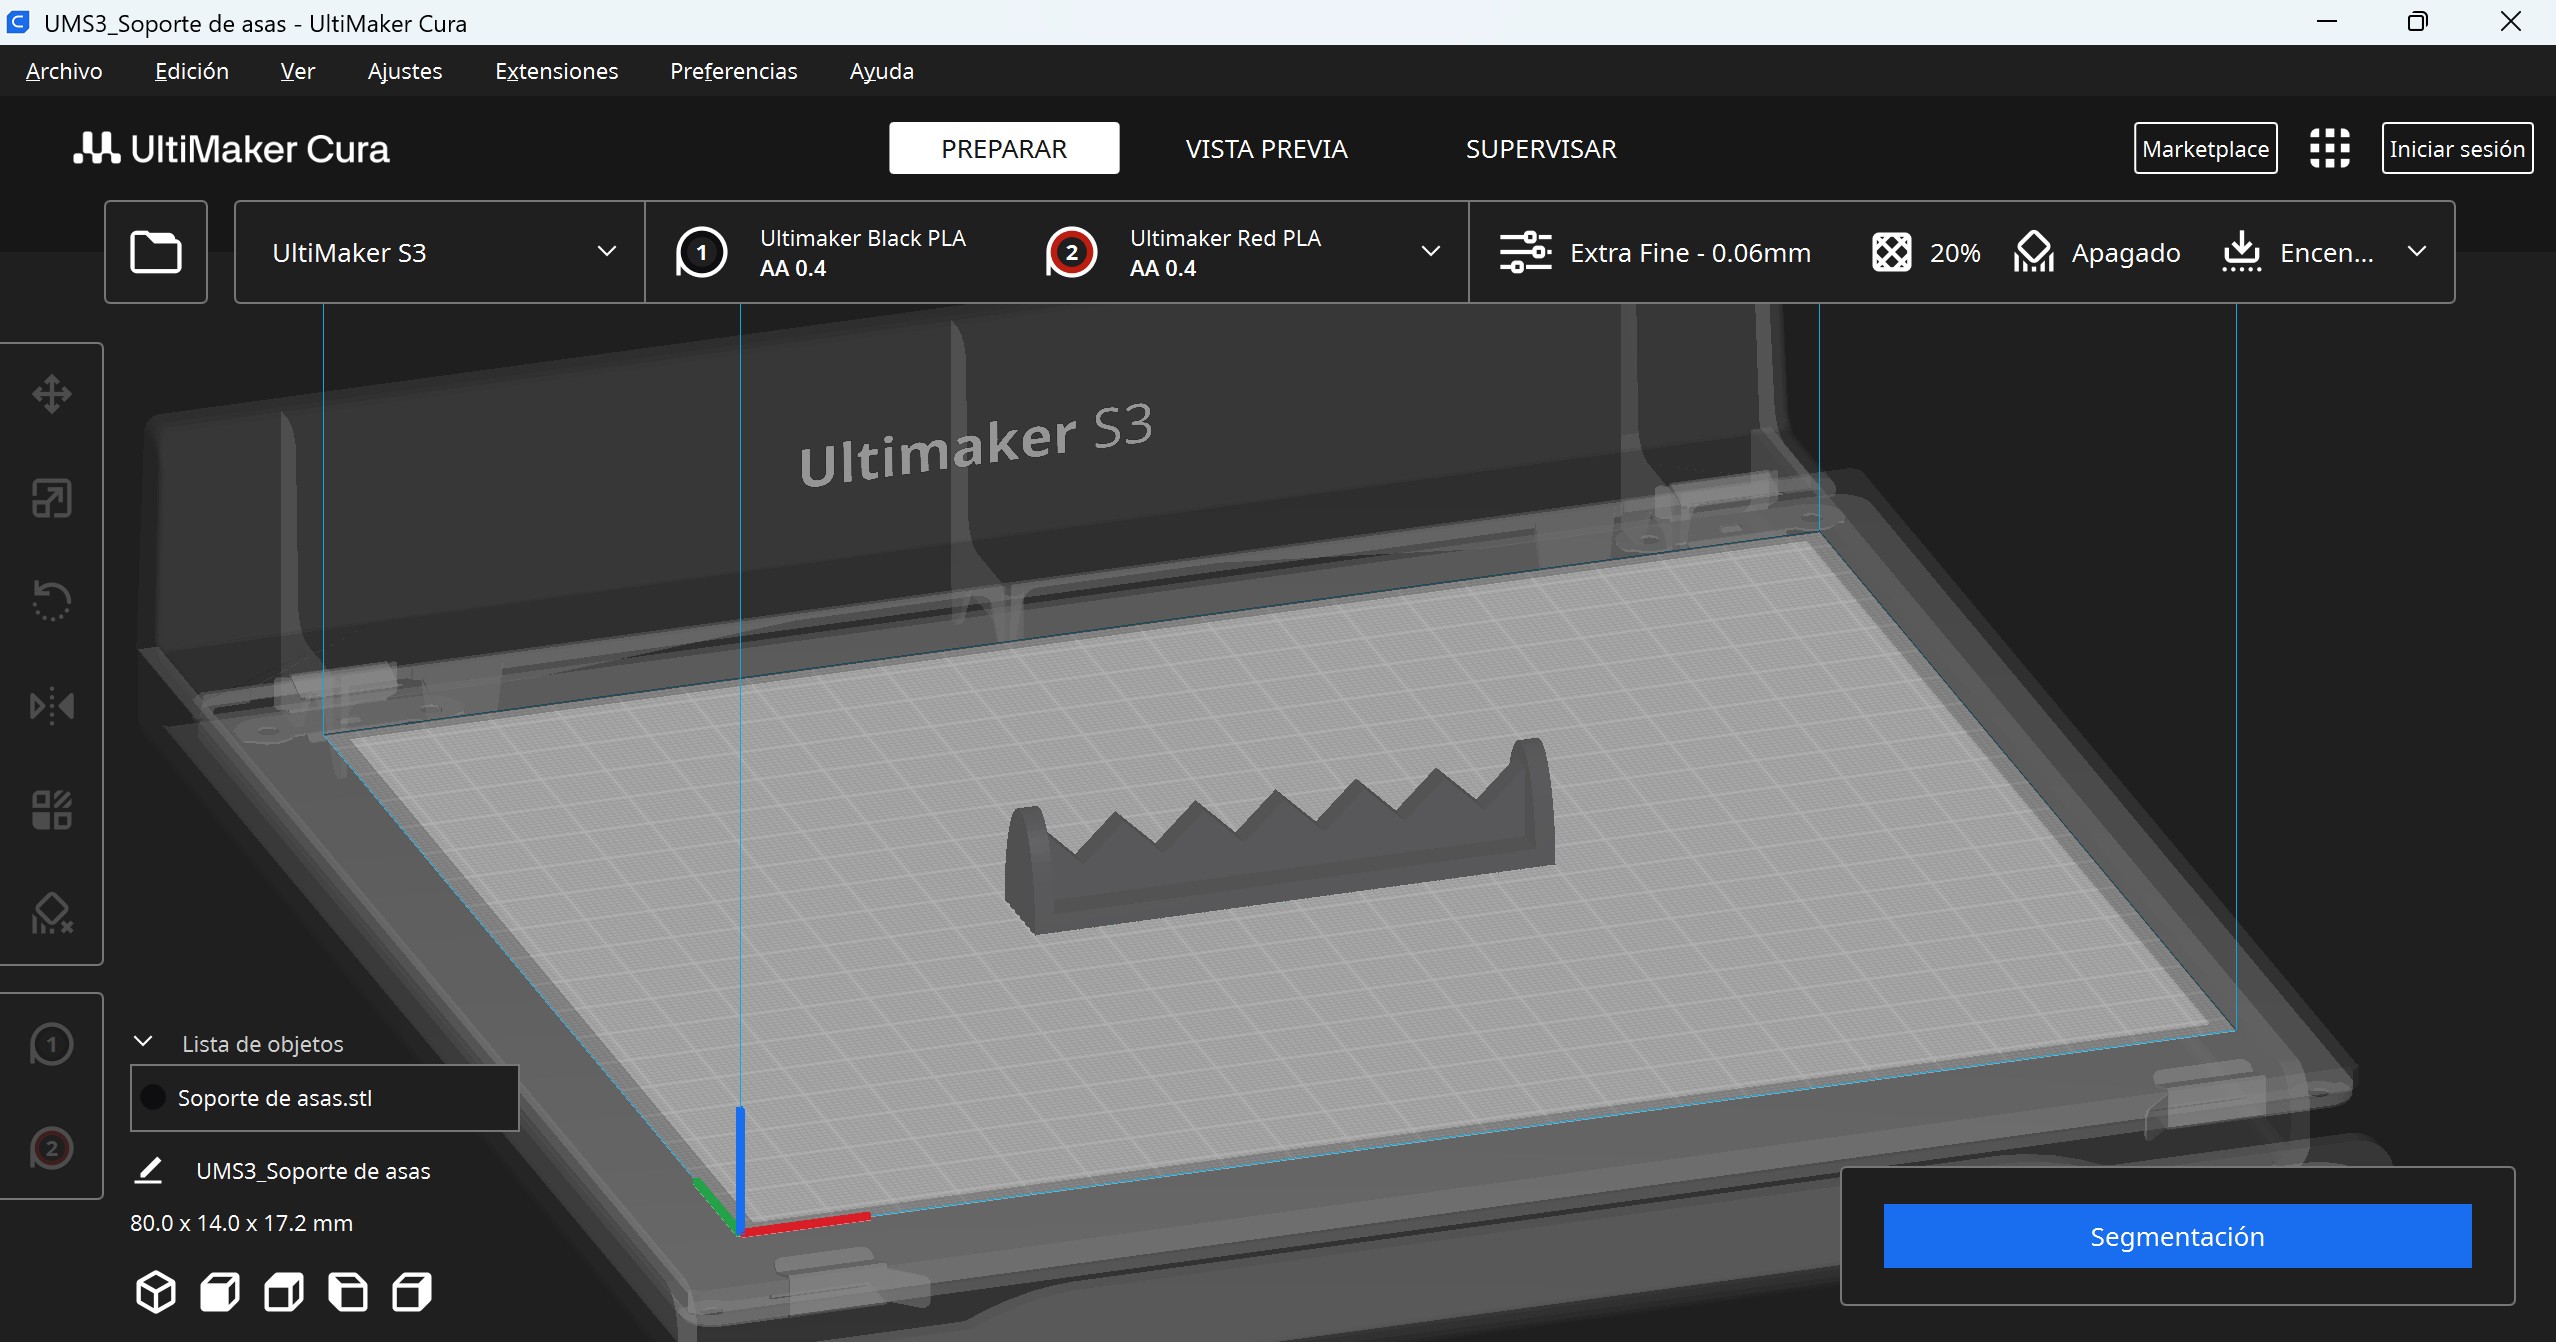The width and height of the screenshot is (2556, 1342).
Task: Select extruder 1 button in sidebar
Action: [51, 1045]
